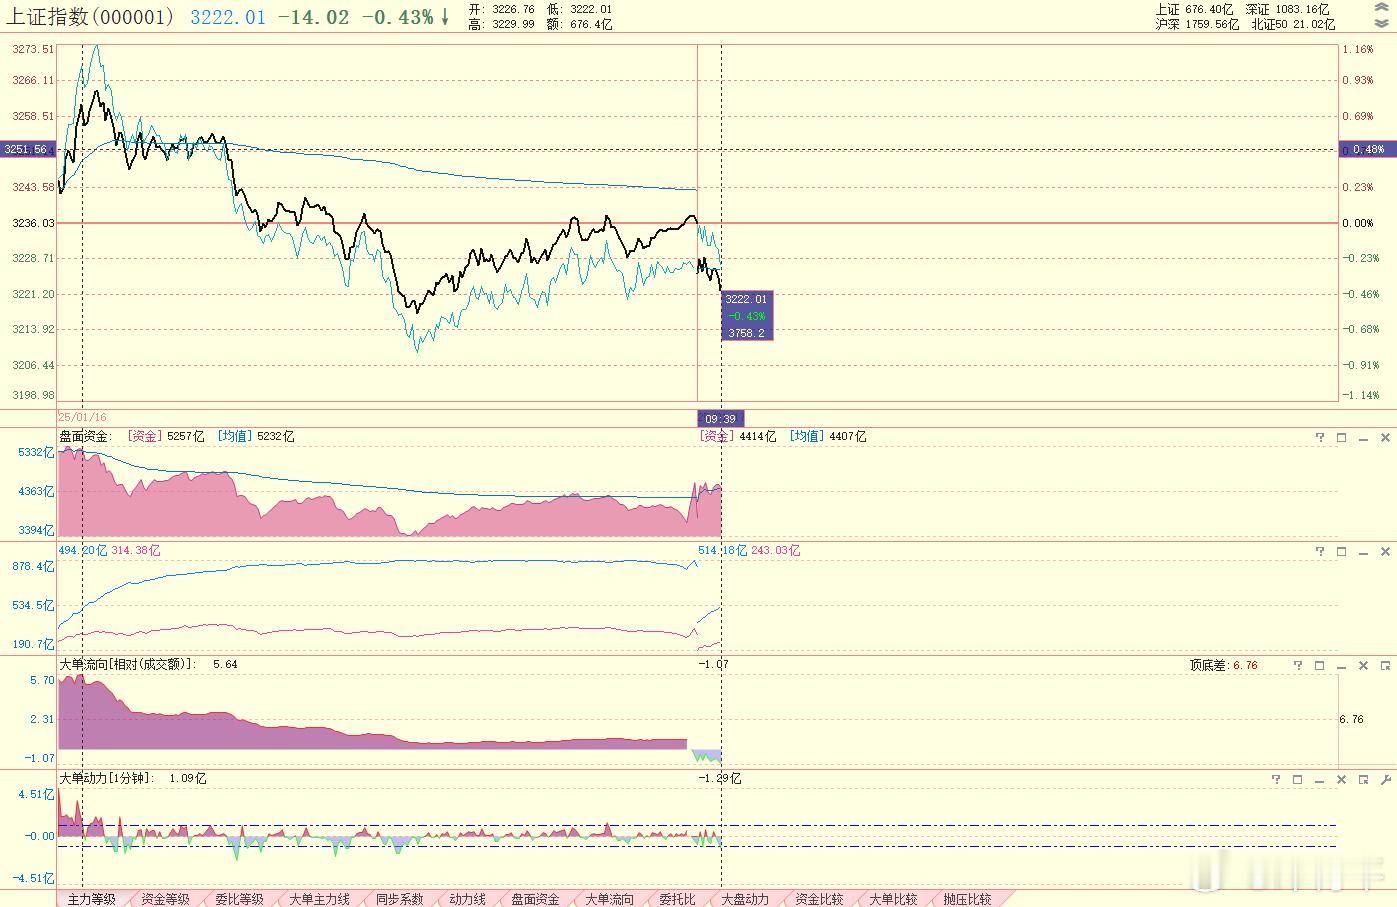Maximize the 大单动力 panel
The width and height of the screenshot is (1397, 907).
coord(1298,780)
